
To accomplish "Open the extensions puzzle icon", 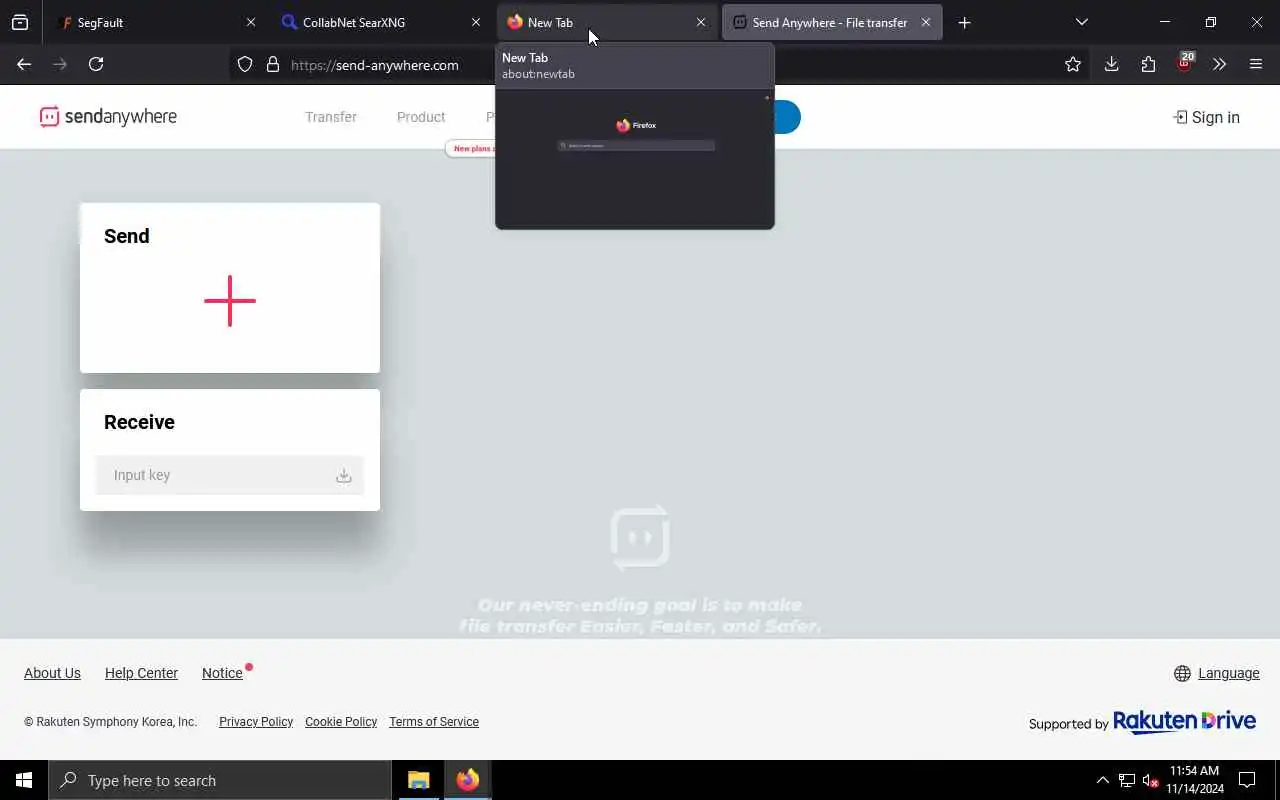I will [1148, 64].
